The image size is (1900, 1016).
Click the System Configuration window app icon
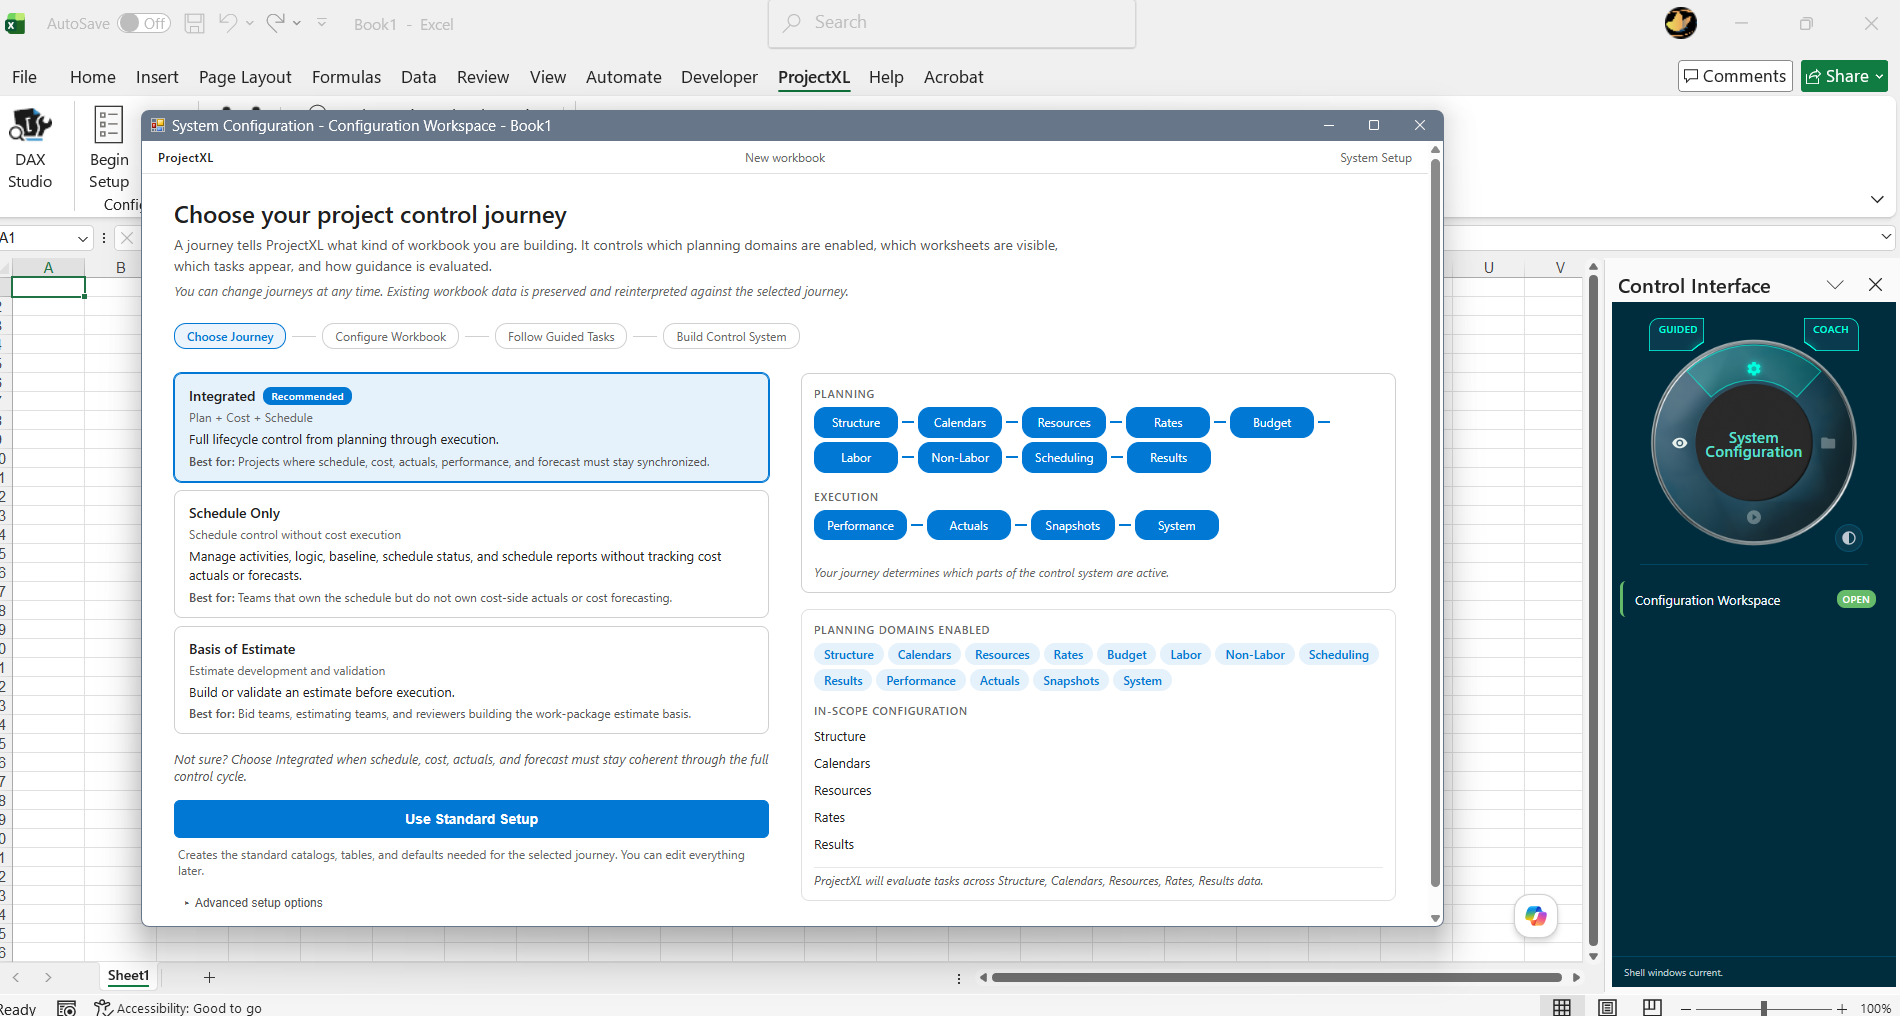coord(158,125)
